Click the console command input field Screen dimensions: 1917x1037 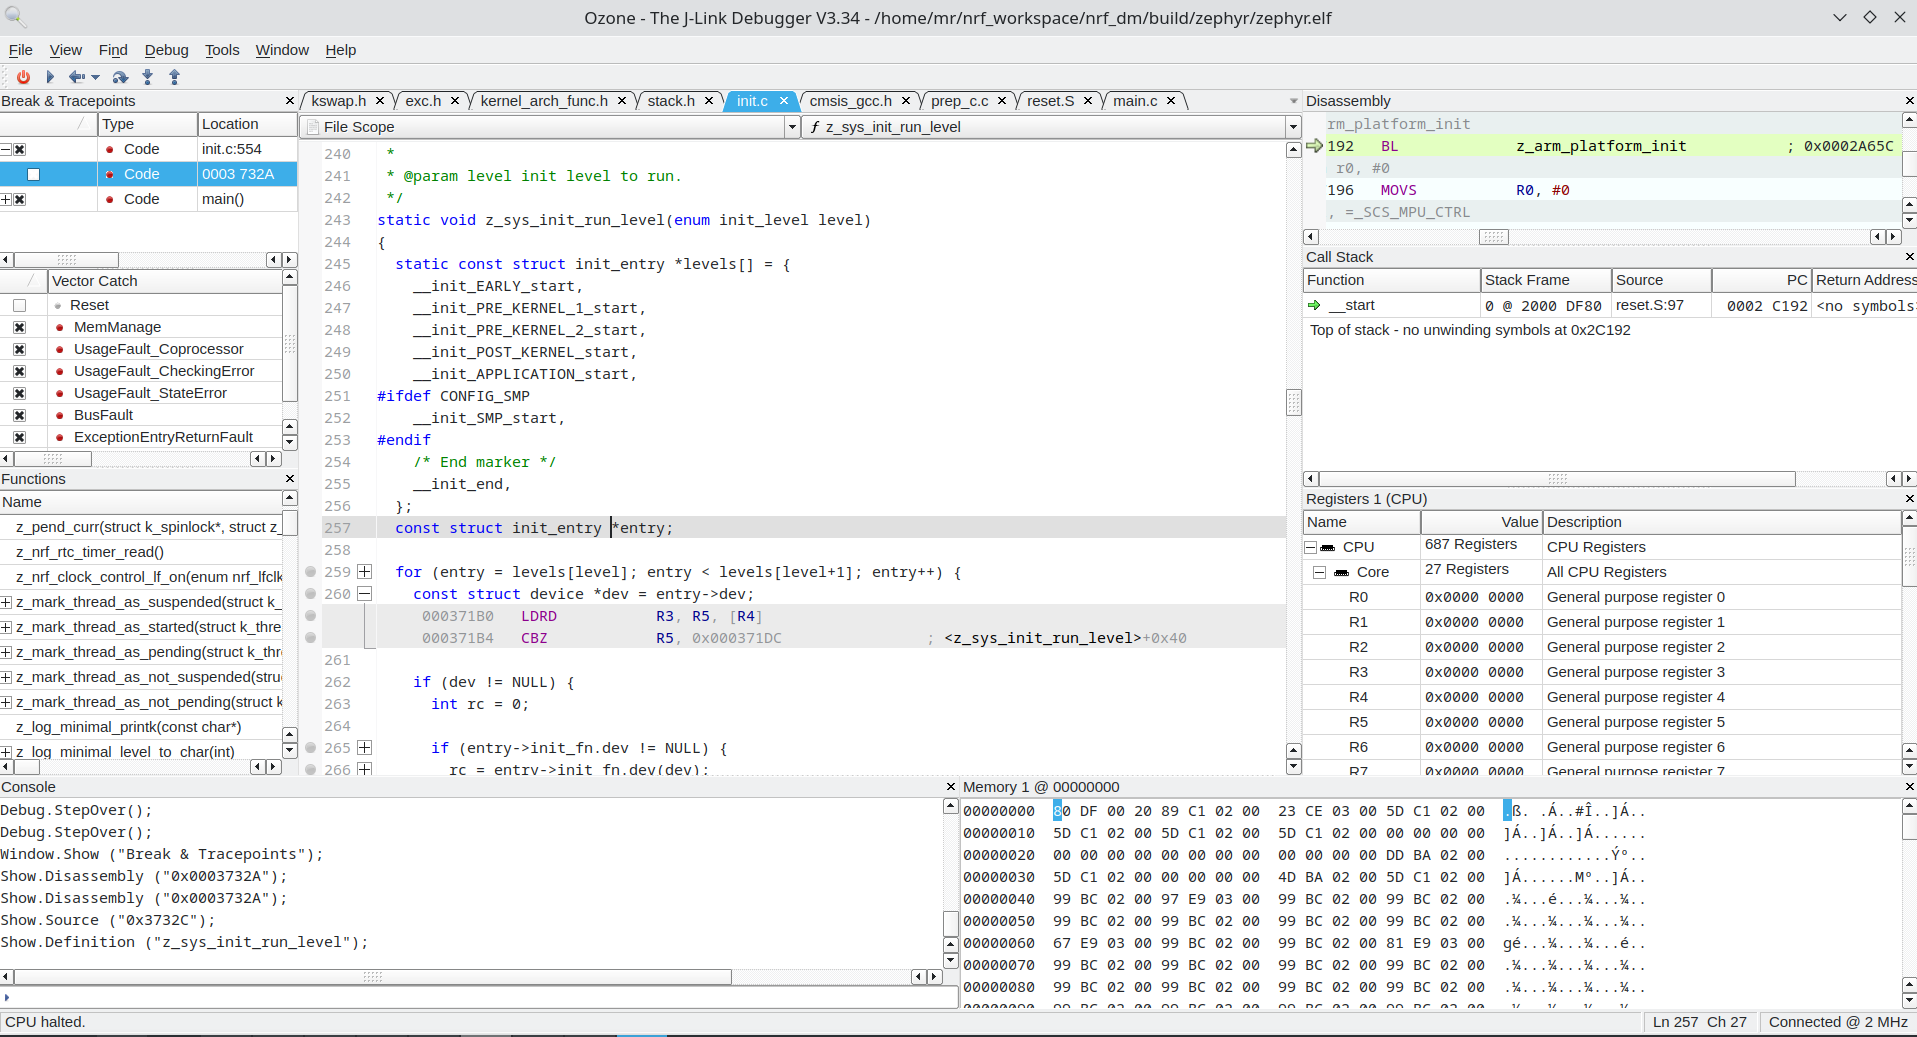(480, 997)
